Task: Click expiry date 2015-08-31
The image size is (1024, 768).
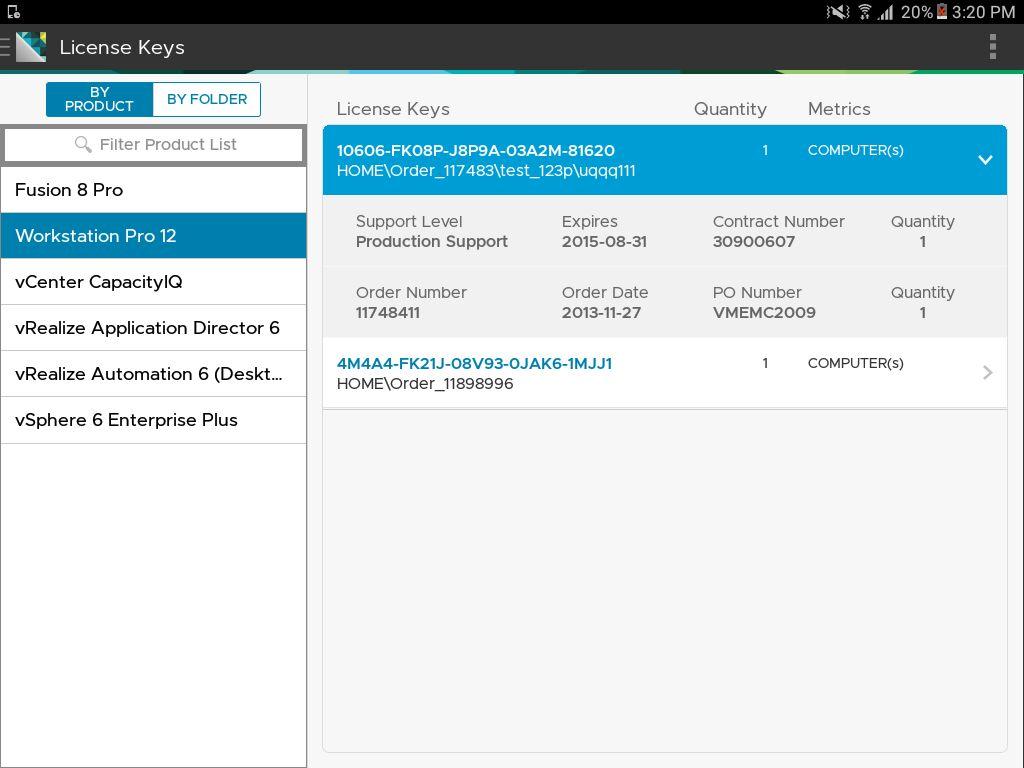Action: point(604,242)
